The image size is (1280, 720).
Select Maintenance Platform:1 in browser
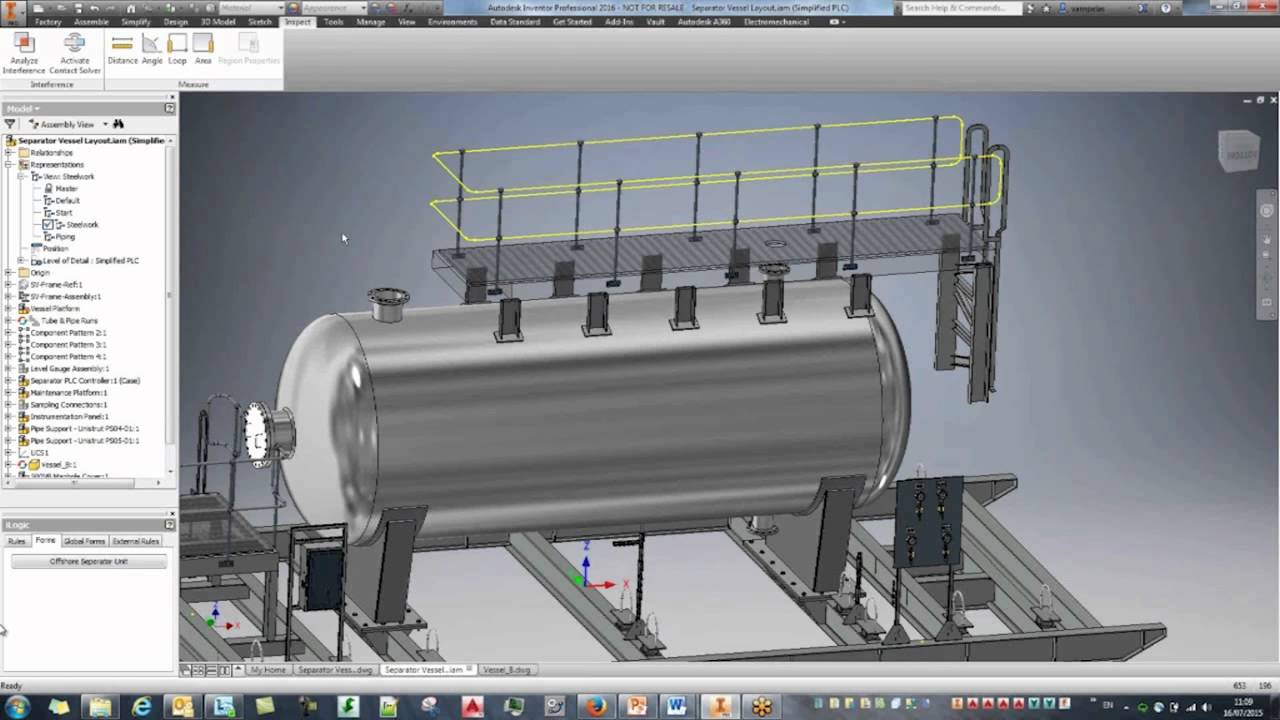(68, 393)
